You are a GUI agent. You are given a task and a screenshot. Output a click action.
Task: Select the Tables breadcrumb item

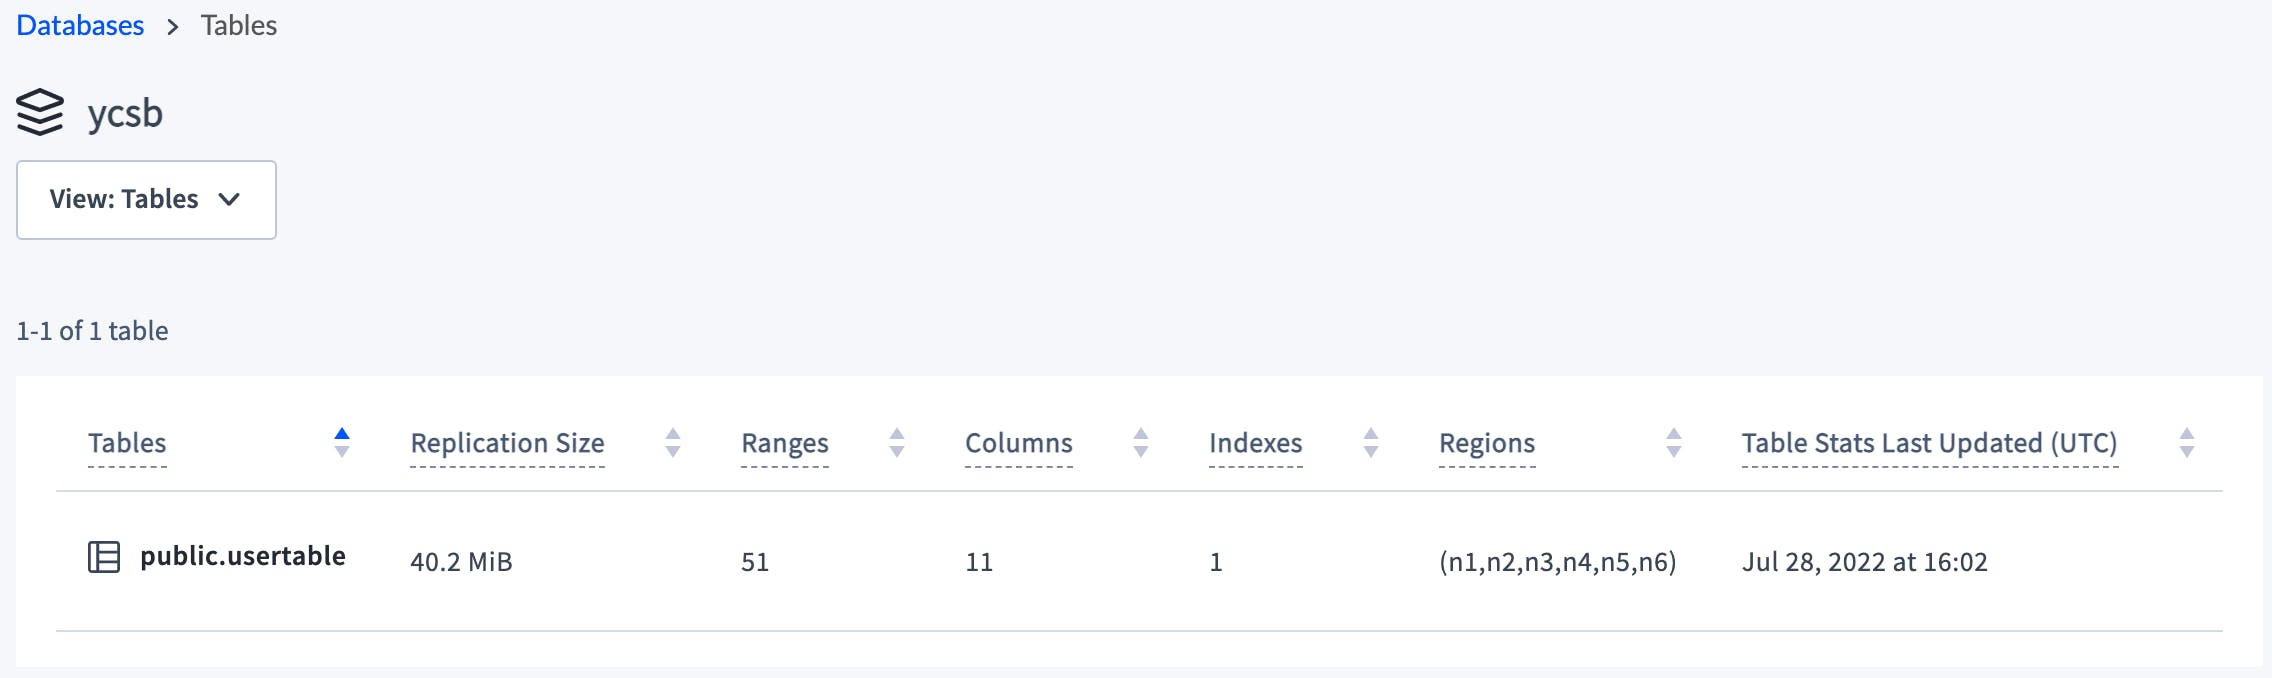238,25
